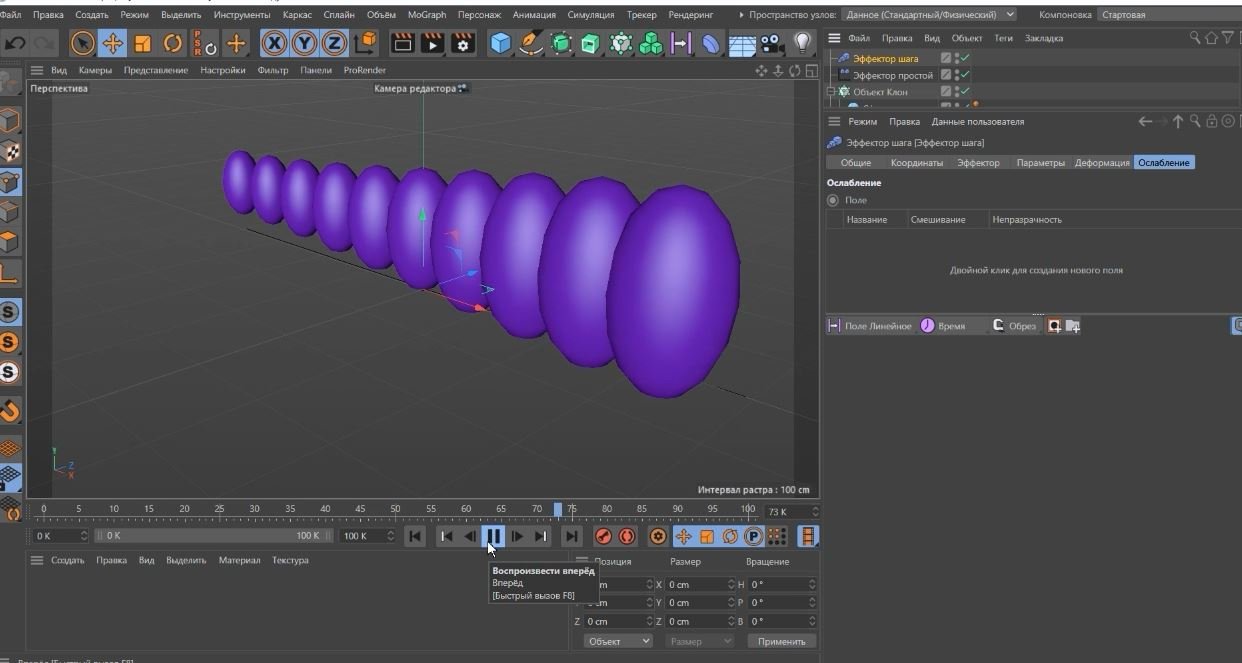1242x663 pixels.
Task: Toggle X axis lock button
Action: (x=274, y=43)
